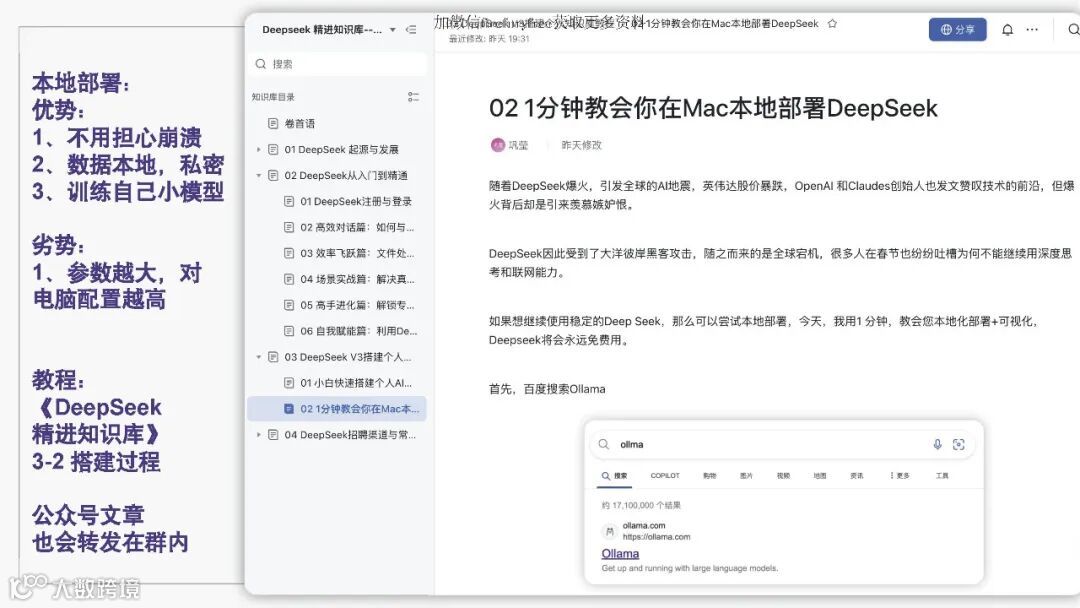Expand the 01 DeepSeek 起源与发展 section

click(258, 149)
